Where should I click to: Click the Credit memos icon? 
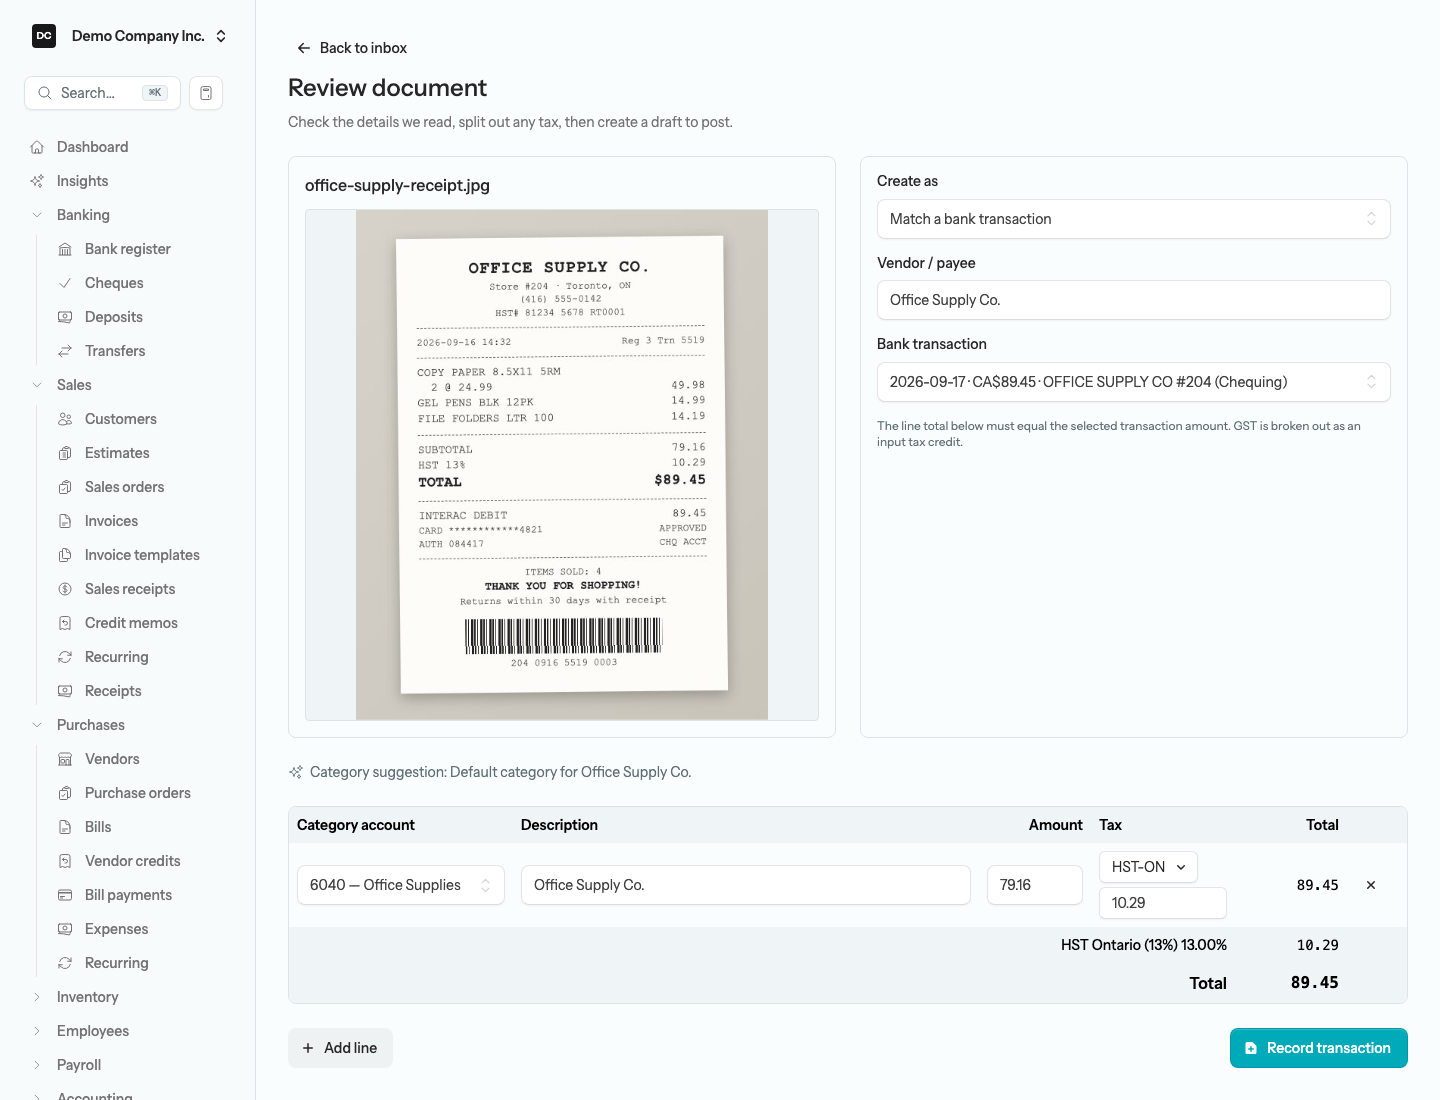click(x=65, y=623)
